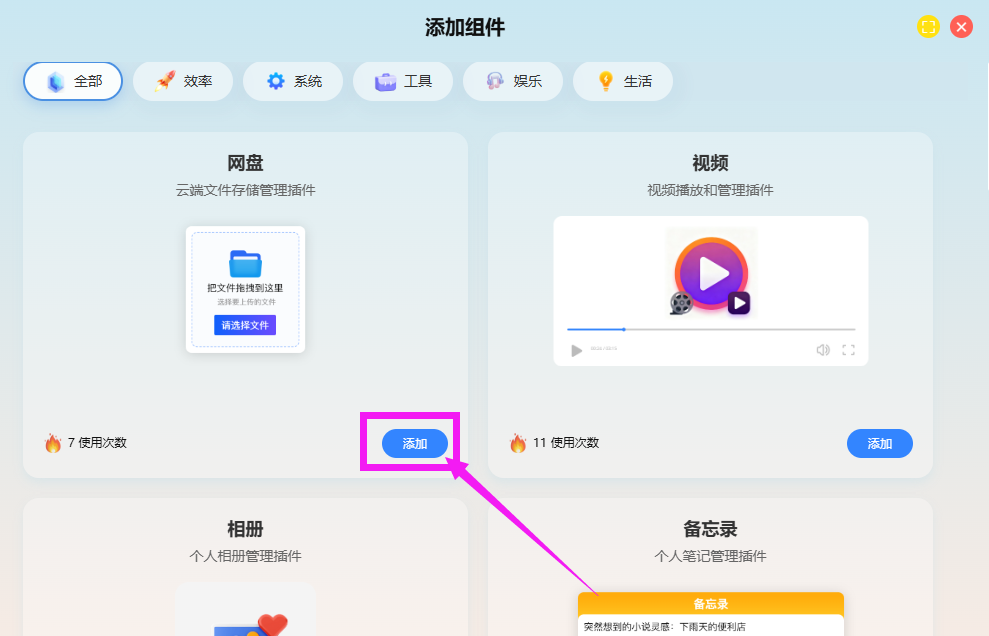Maximize the dialog with the yellow button
Image resolution: width=989 pixels, height=636 pixels.
[928, 27]
